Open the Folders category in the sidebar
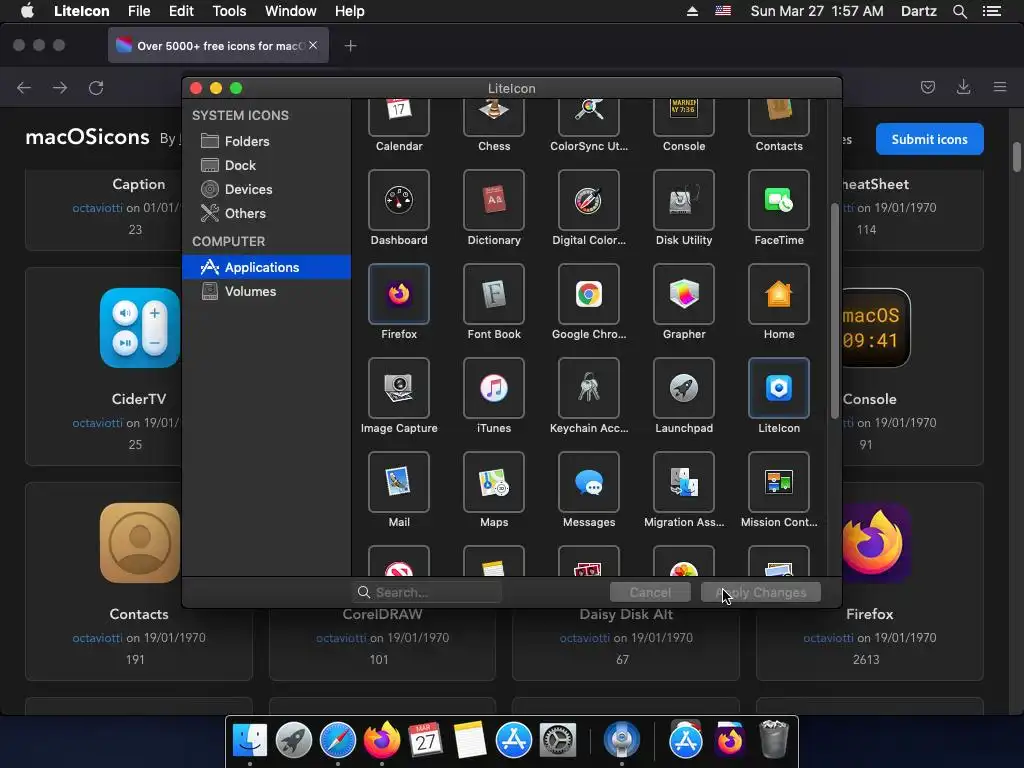The width and height of the screenshot is (1024, 768). click(x=266, y=141)
